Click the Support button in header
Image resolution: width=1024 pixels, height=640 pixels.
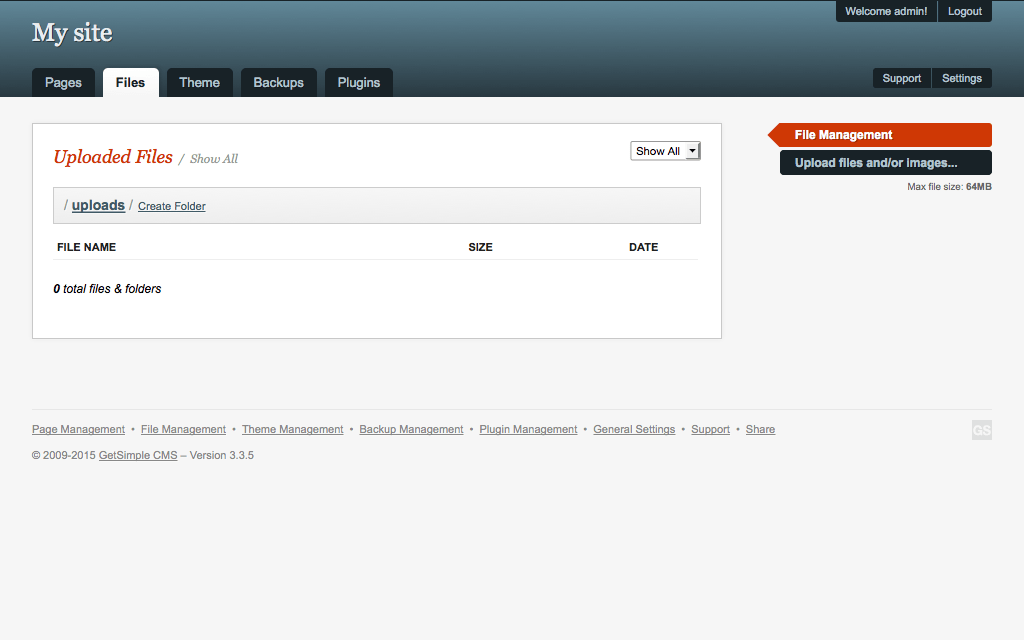click(901, 78)
